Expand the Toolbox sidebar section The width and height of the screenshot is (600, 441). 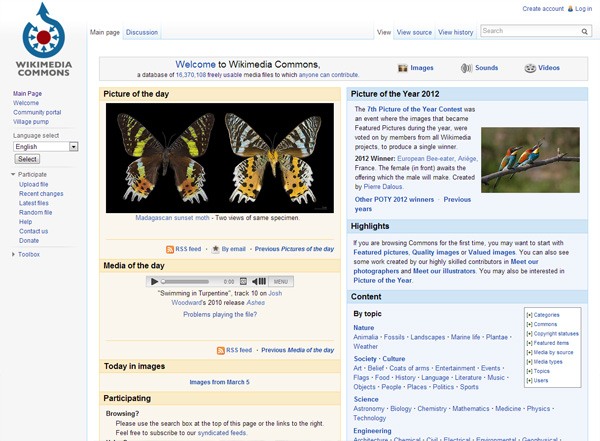coord(13,254)
